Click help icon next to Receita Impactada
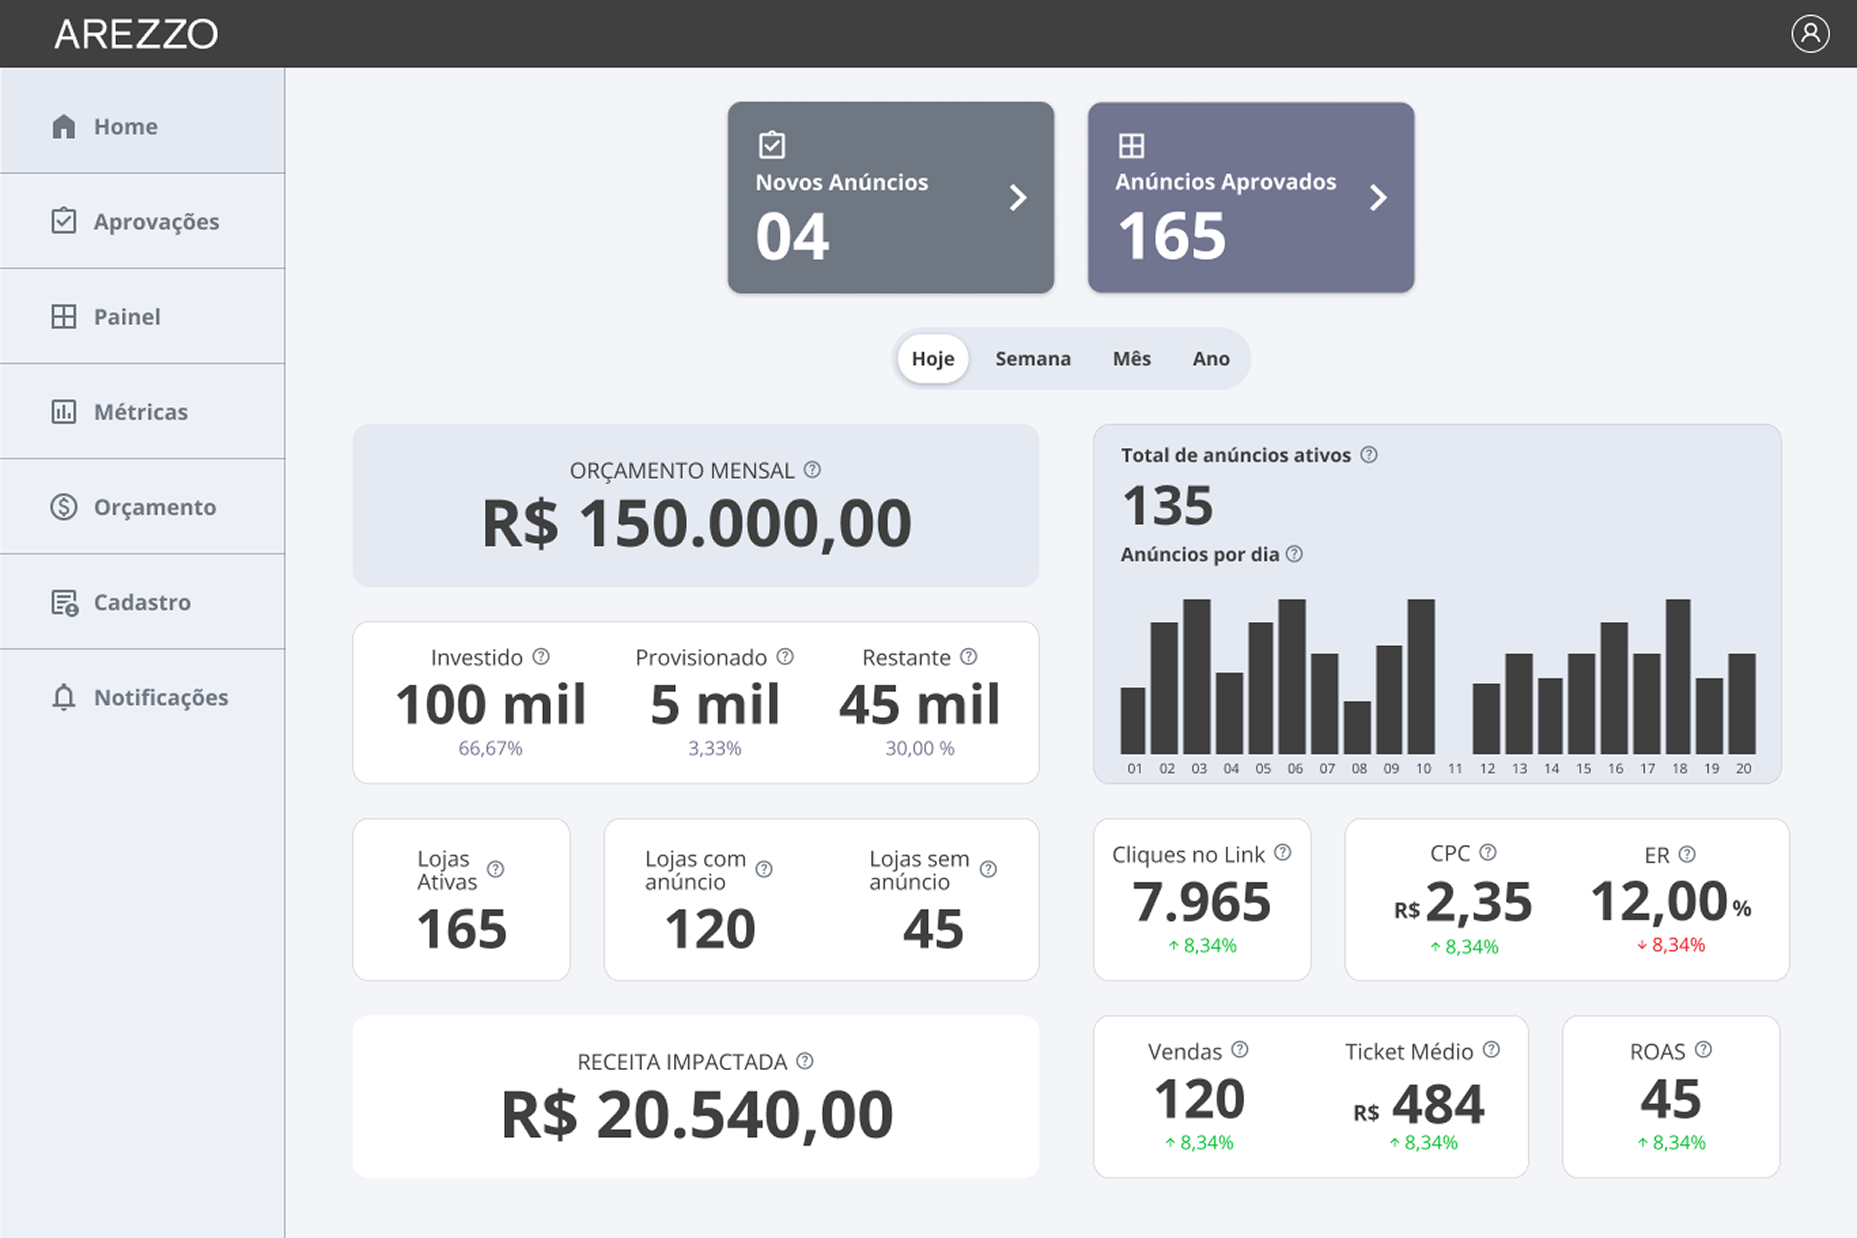The image size is (1857, 1238). [804, 1060]
